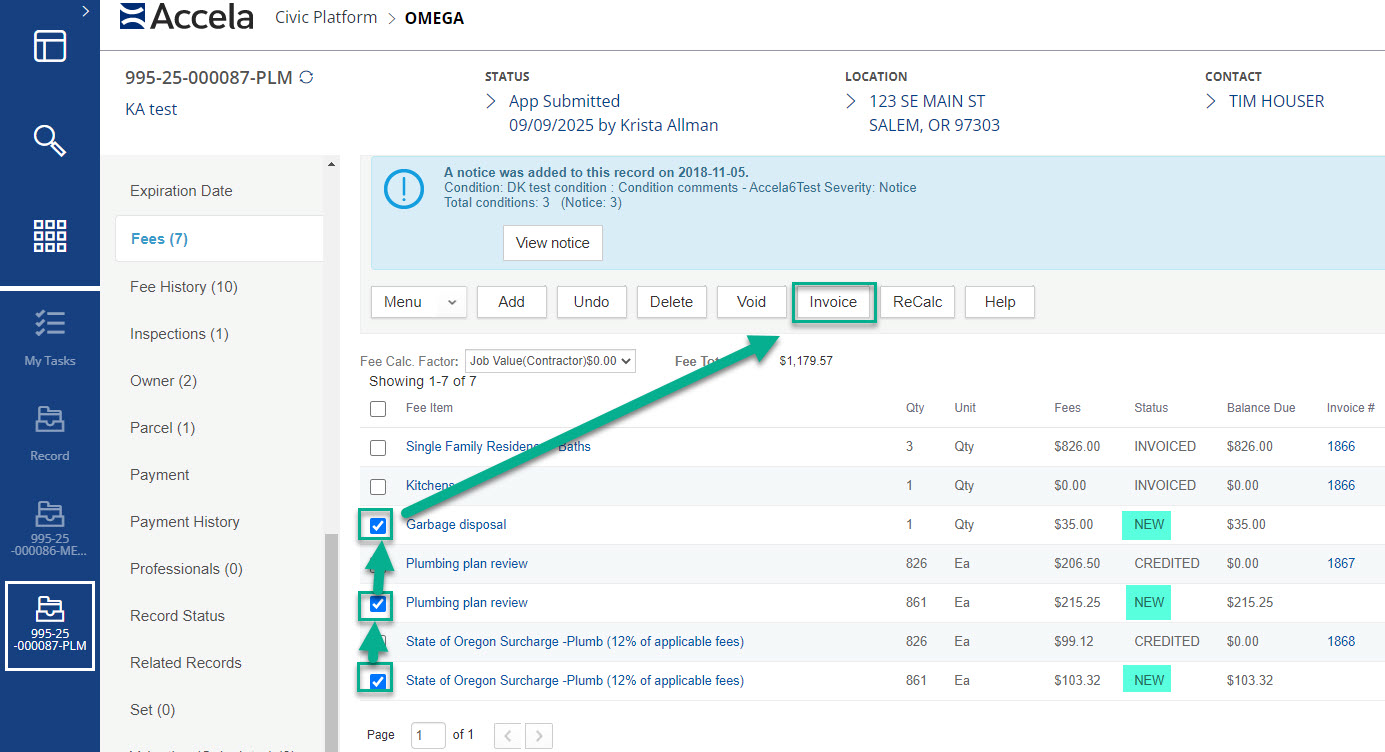Refresh record using icon beside record number
1385x752 pixels.
[x=306, y=77]
